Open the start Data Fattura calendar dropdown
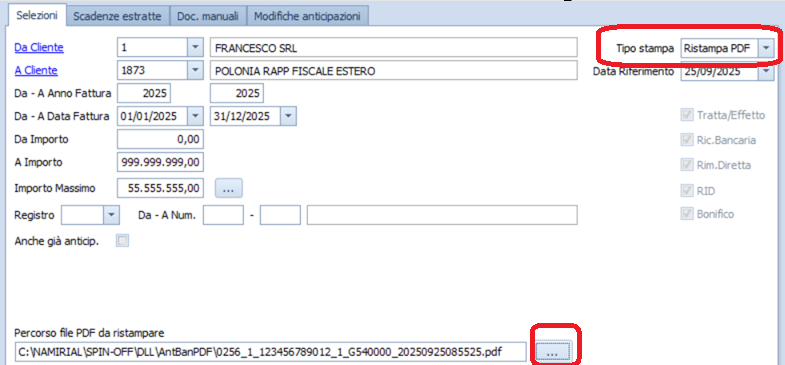This screenshot has height=365, width=785. [195, 116]
